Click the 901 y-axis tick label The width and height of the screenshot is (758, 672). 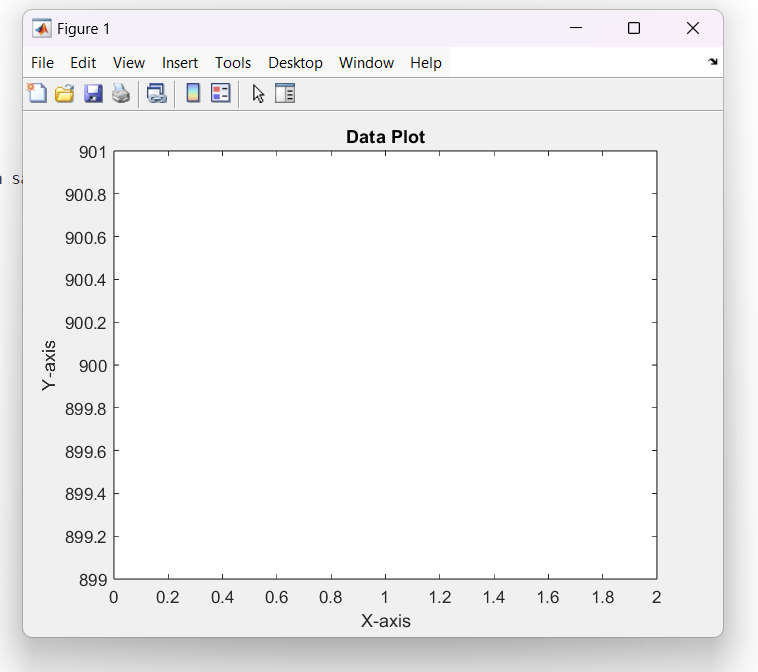(x=92, y=152)
